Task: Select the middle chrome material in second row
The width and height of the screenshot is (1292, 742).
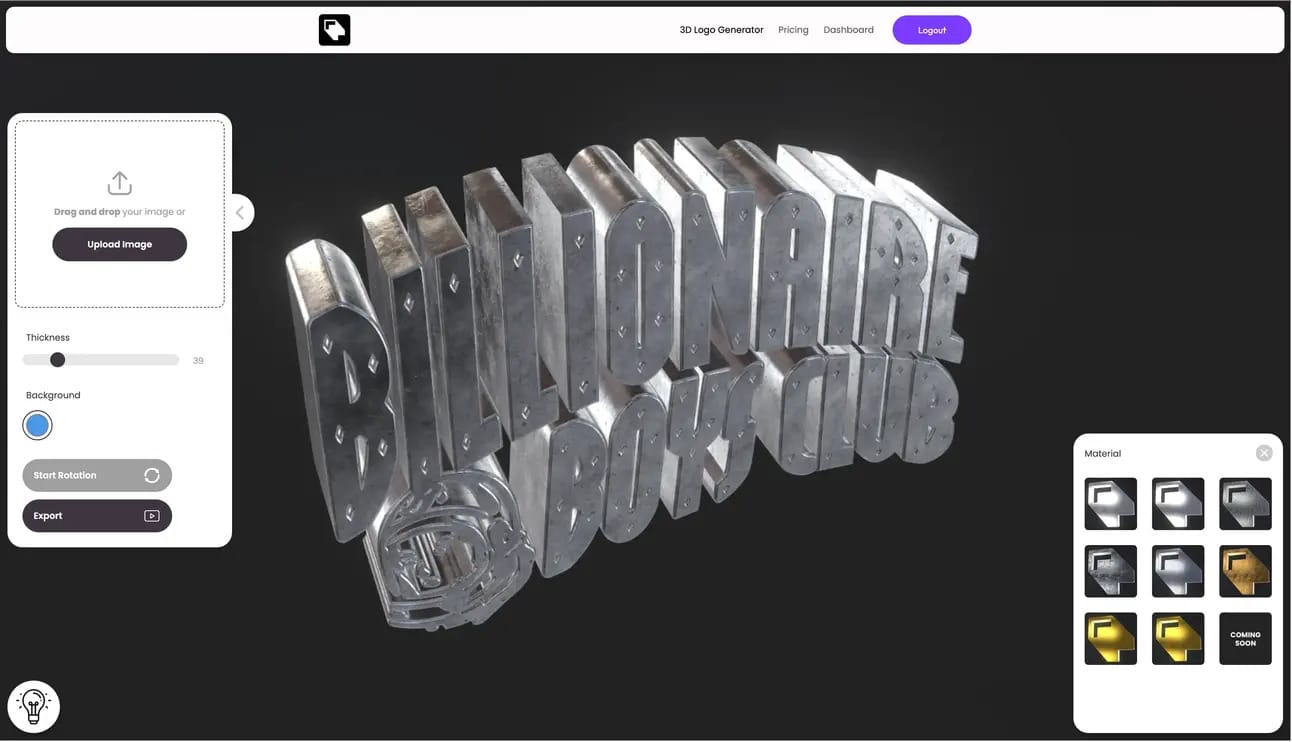Action: (1178, 571)
